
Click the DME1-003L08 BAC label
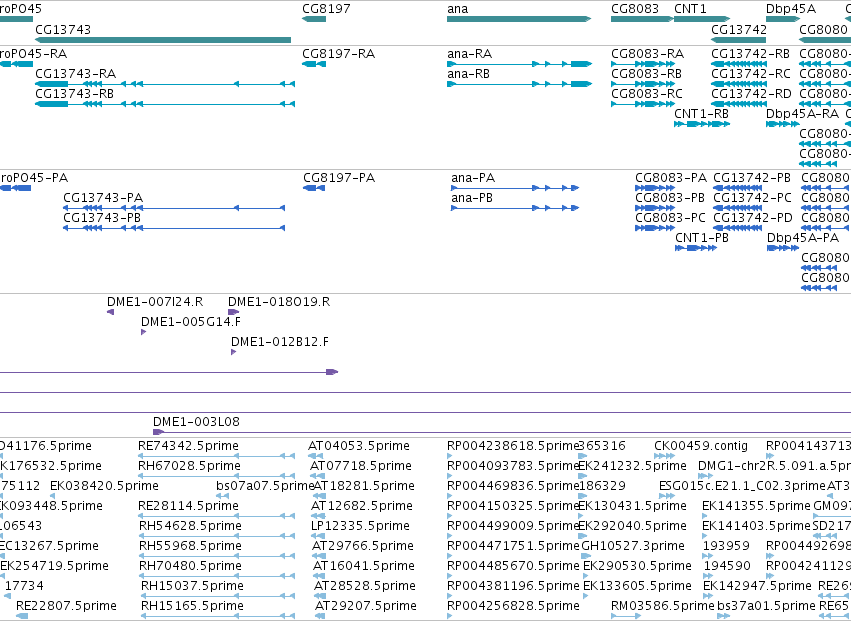click(196, 422)
